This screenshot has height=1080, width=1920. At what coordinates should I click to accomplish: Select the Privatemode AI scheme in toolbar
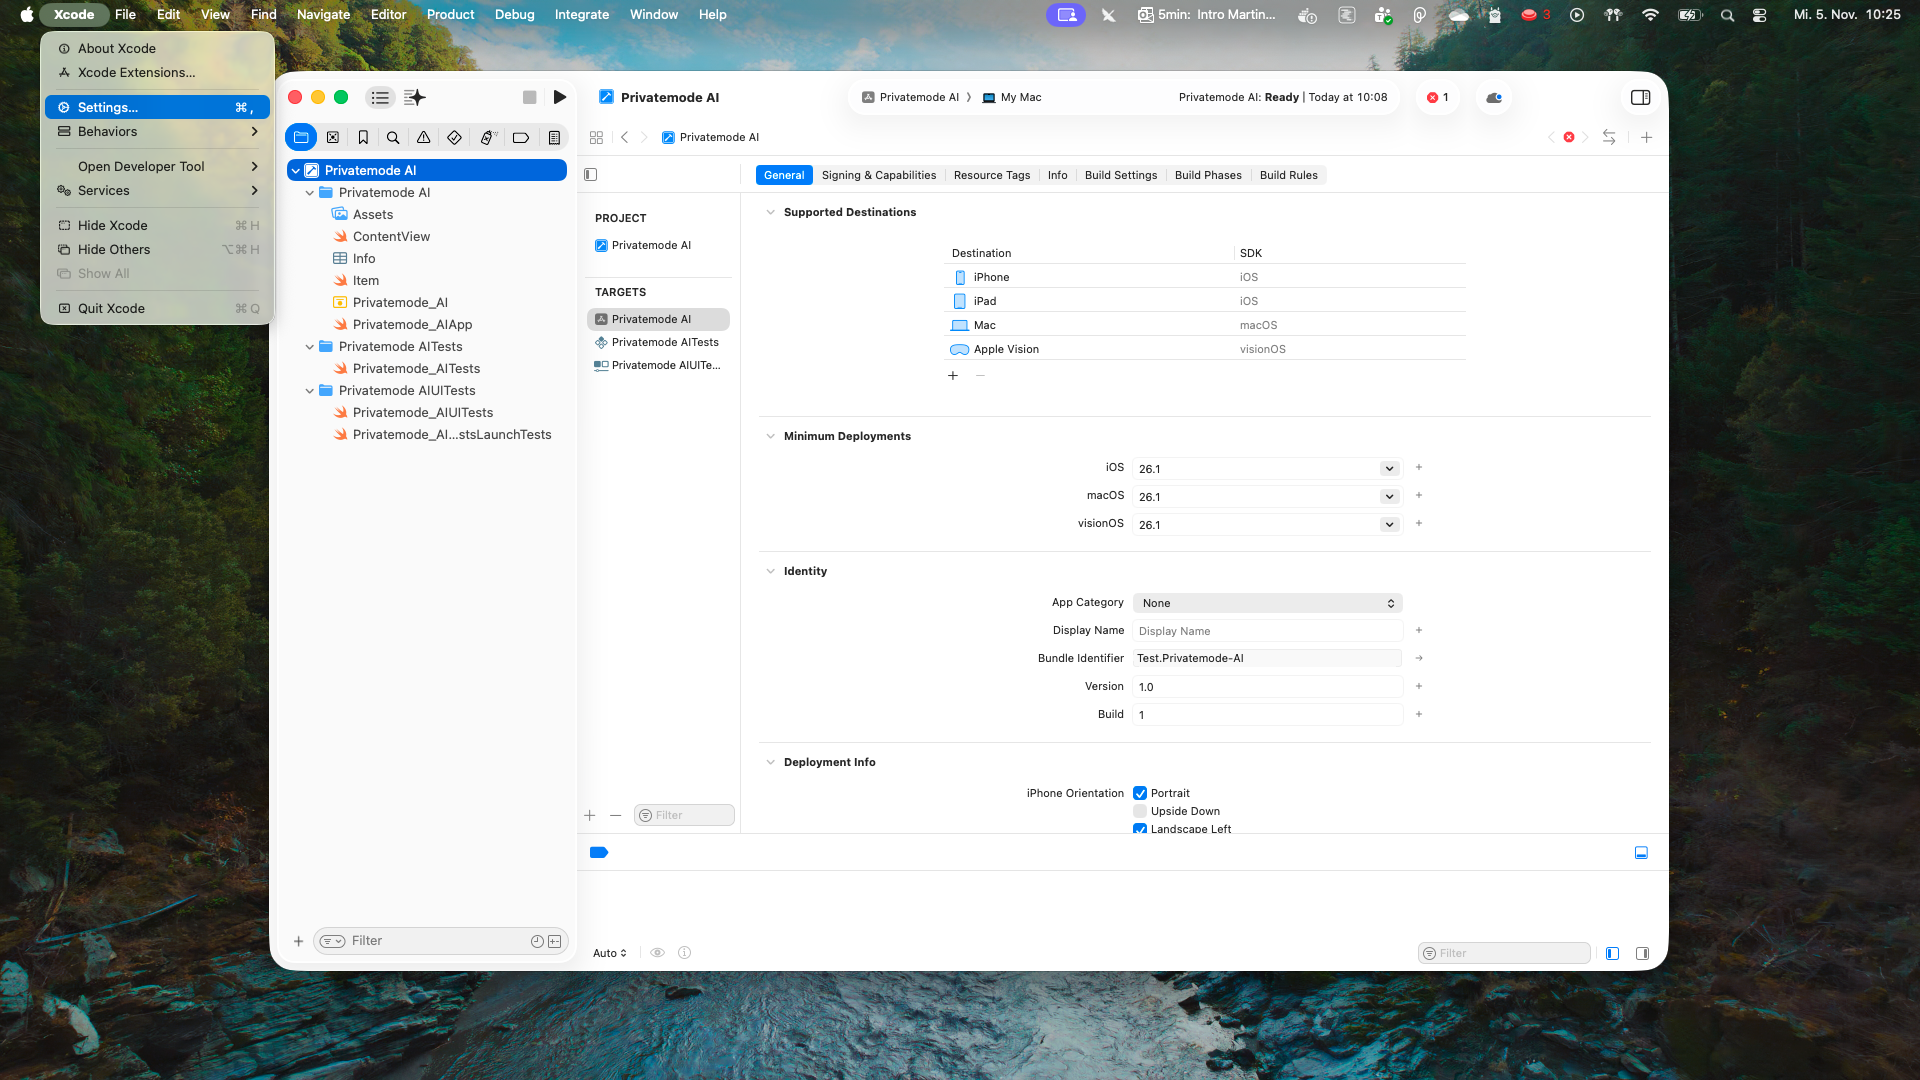pyautogui.click(x=910, y=97)
